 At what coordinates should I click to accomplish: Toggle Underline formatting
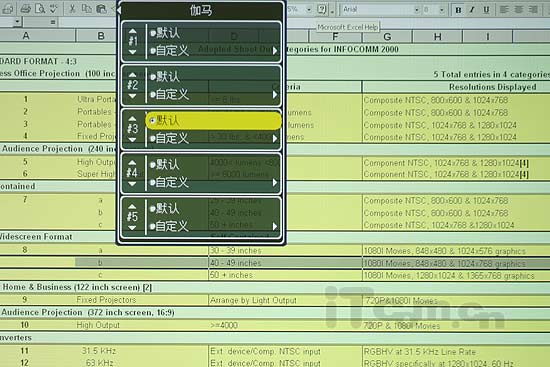[x=486, y=10]
